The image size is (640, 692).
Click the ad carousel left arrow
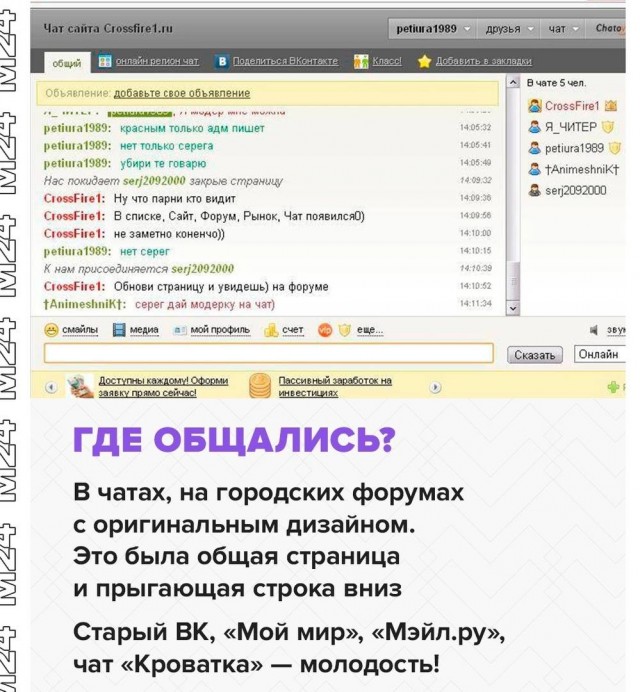click(x=51, y=387)
